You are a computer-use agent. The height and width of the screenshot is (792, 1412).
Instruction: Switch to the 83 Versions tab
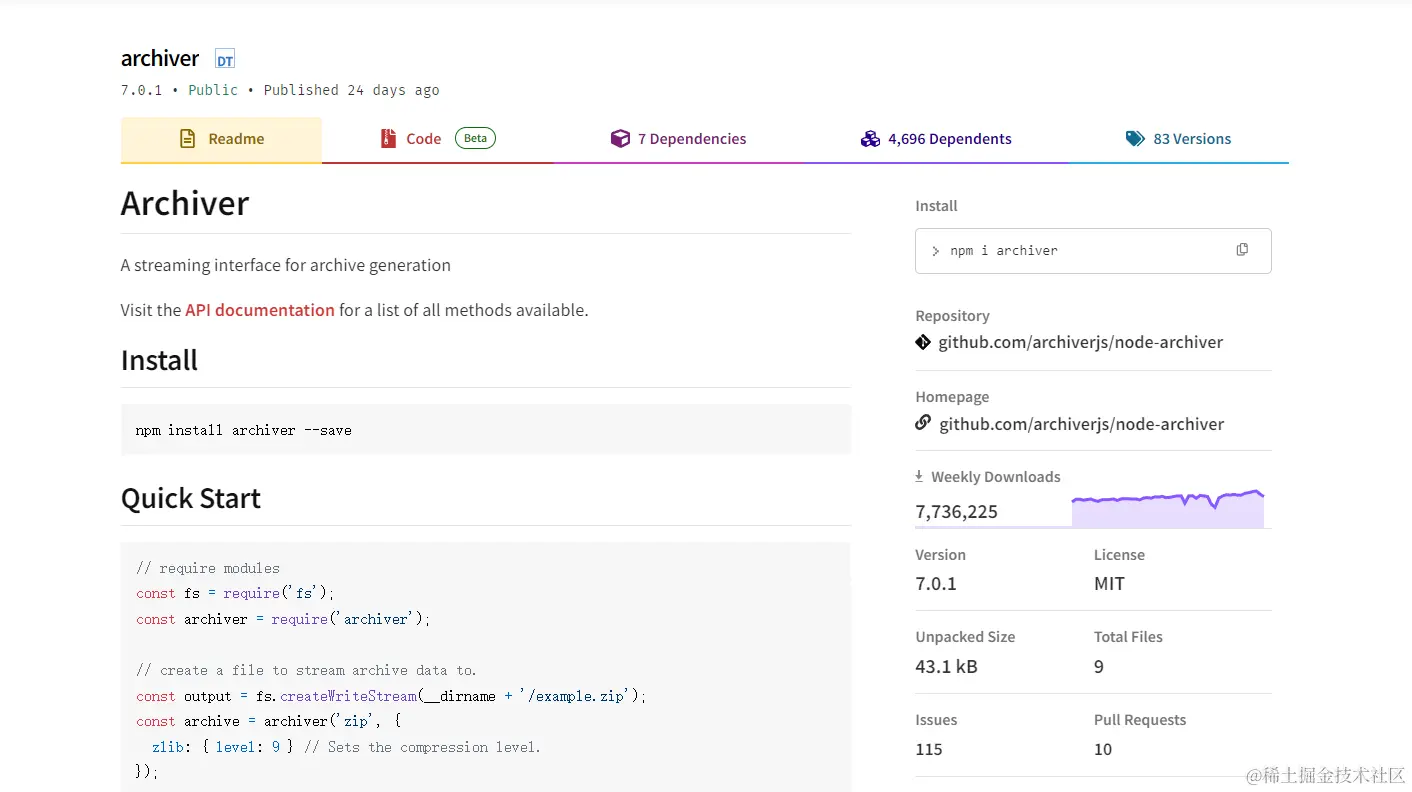pos(1178,139)
